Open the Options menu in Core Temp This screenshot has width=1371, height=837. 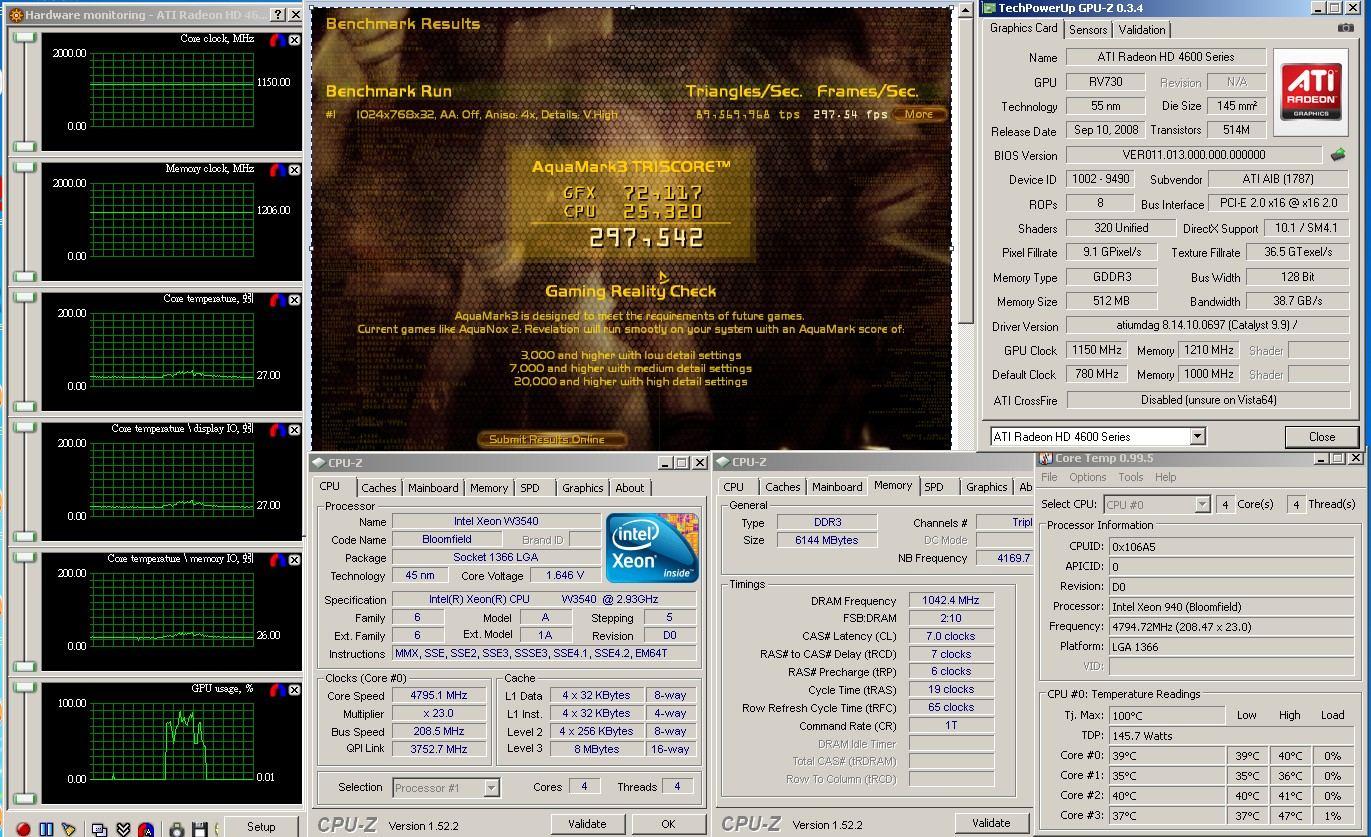coord(1087,478)
